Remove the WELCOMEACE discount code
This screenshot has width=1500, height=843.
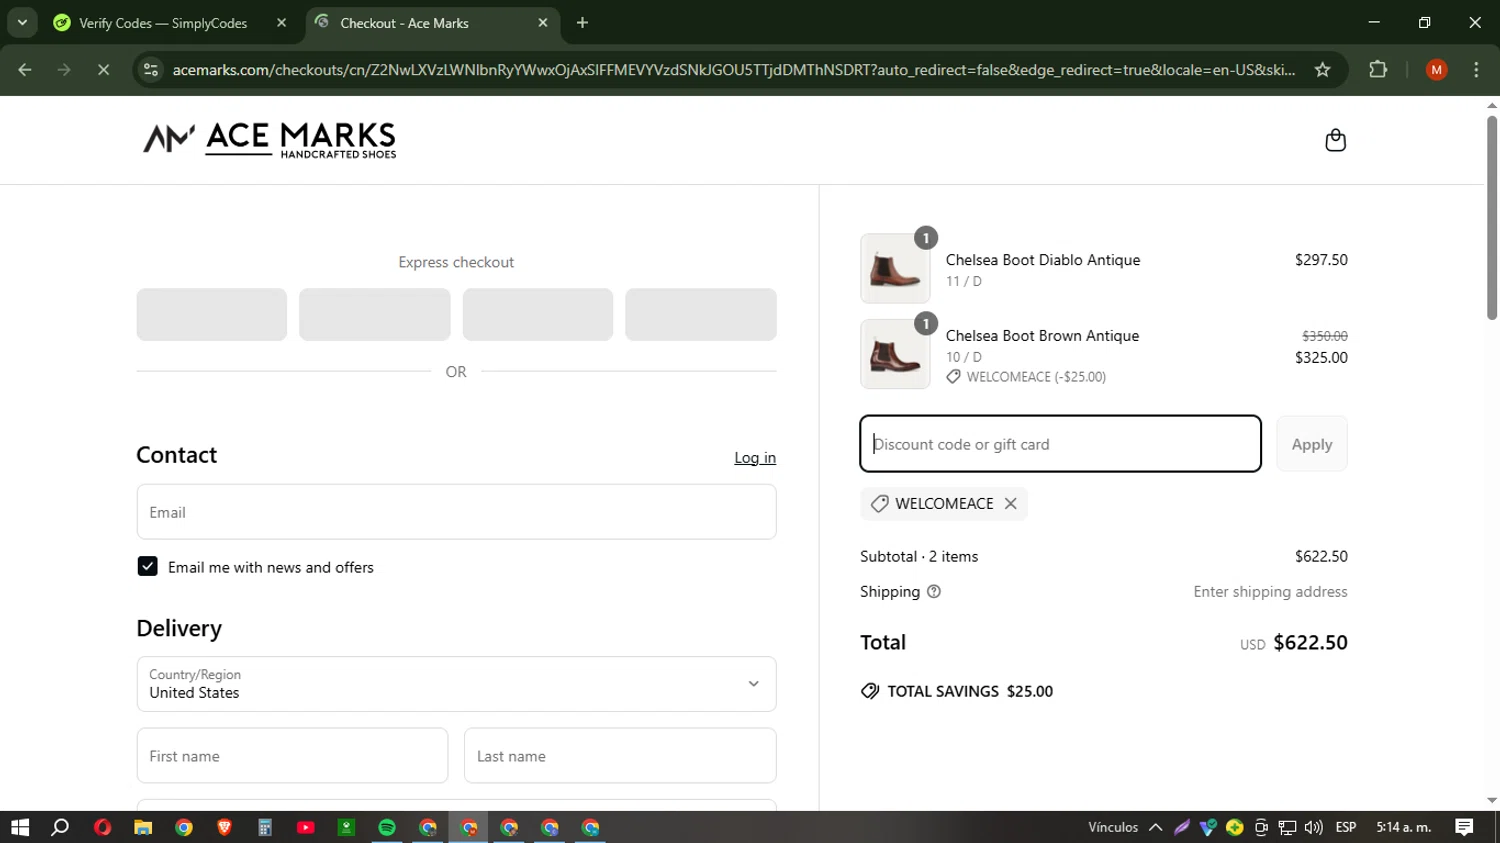pos(1011,504)
